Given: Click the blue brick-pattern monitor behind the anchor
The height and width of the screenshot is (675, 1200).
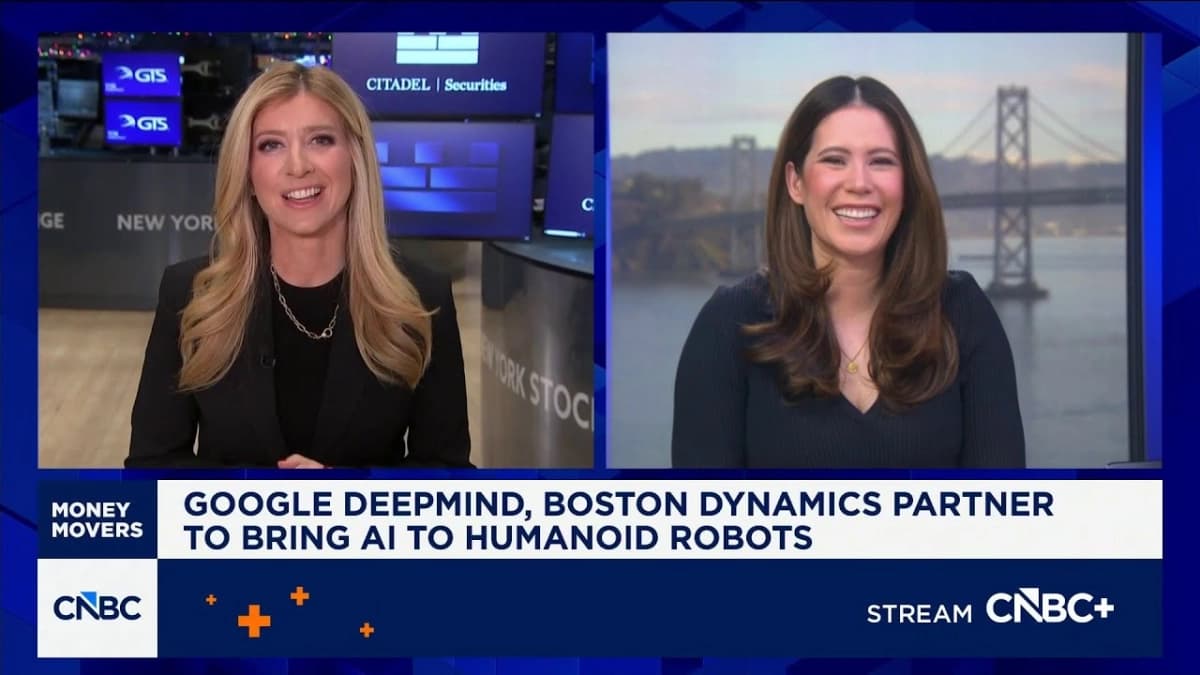Looking at the screenshot, I should 453,178.
